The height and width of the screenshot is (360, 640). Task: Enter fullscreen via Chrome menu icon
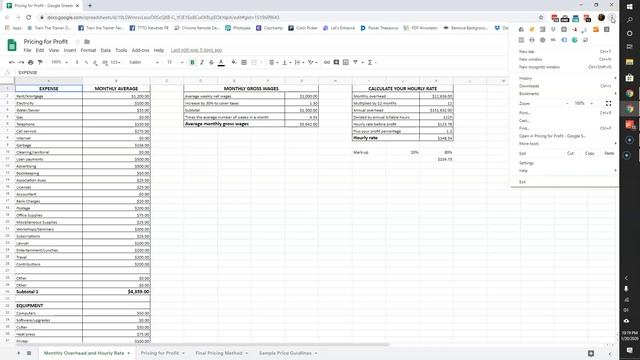coord(609,104)
